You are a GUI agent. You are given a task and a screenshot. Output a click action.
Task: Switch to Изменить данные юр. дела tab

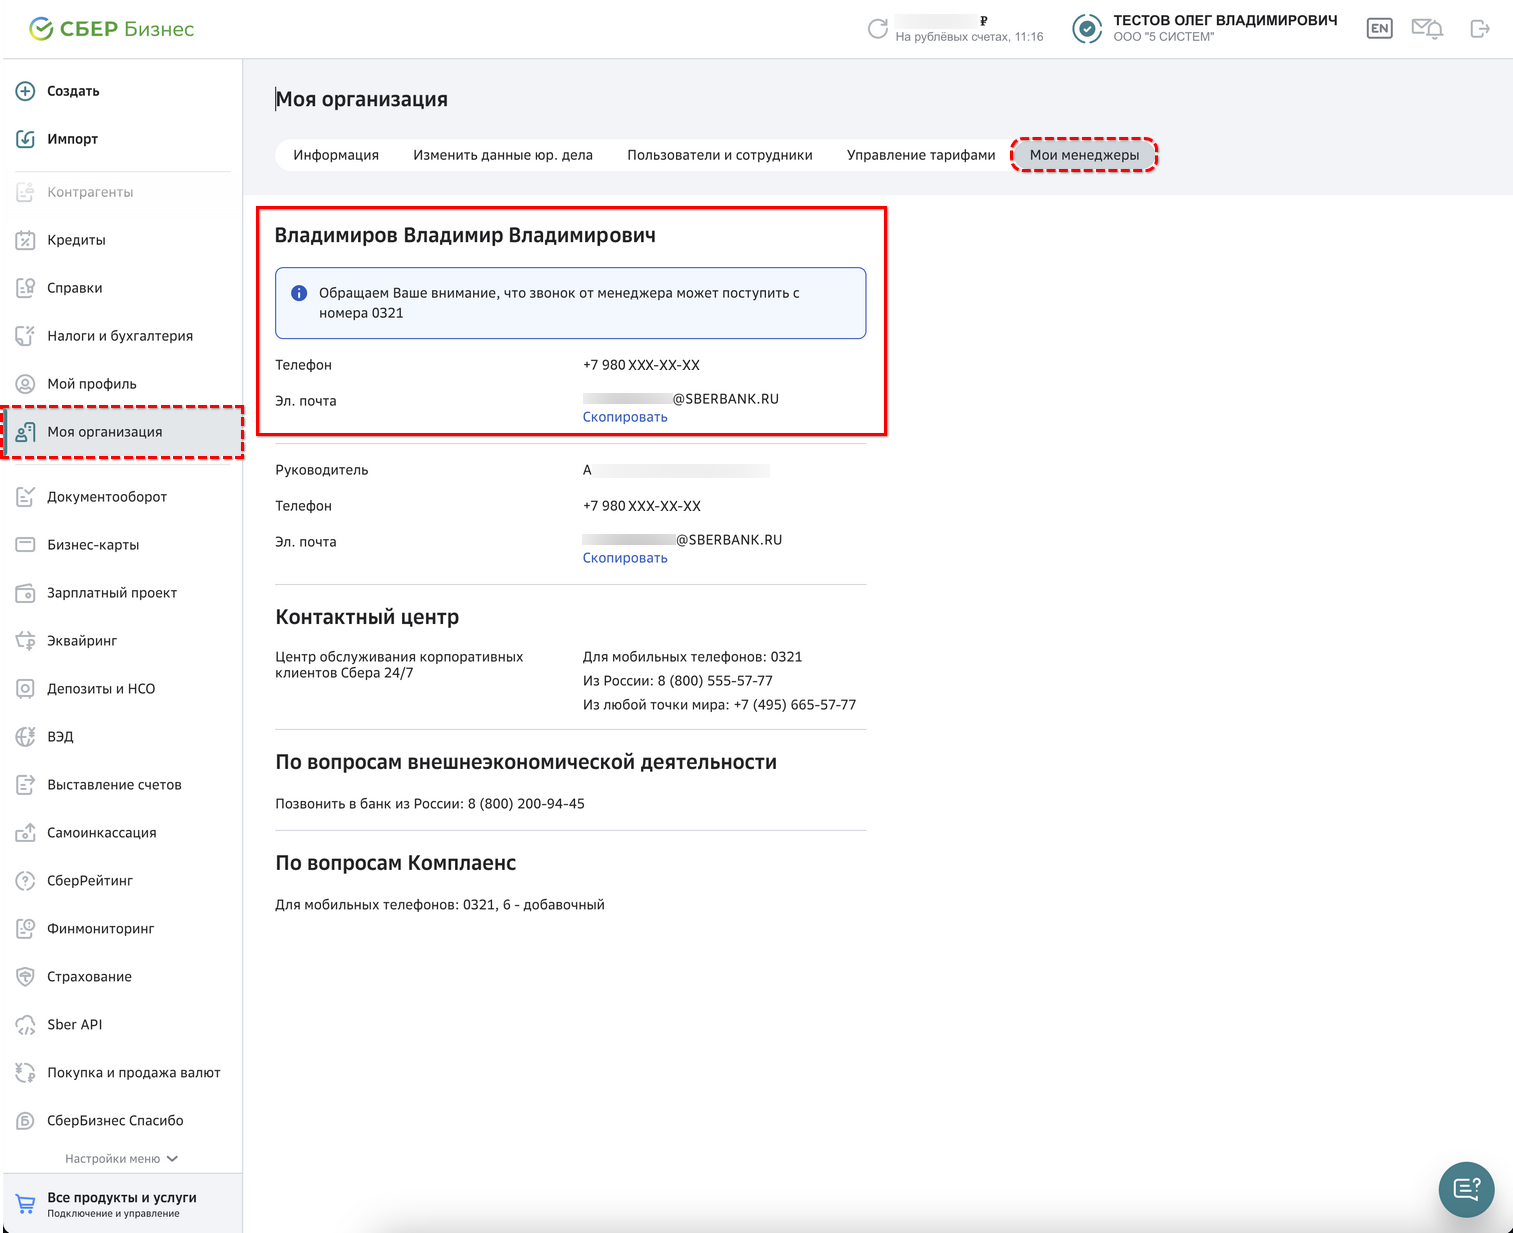503,155
